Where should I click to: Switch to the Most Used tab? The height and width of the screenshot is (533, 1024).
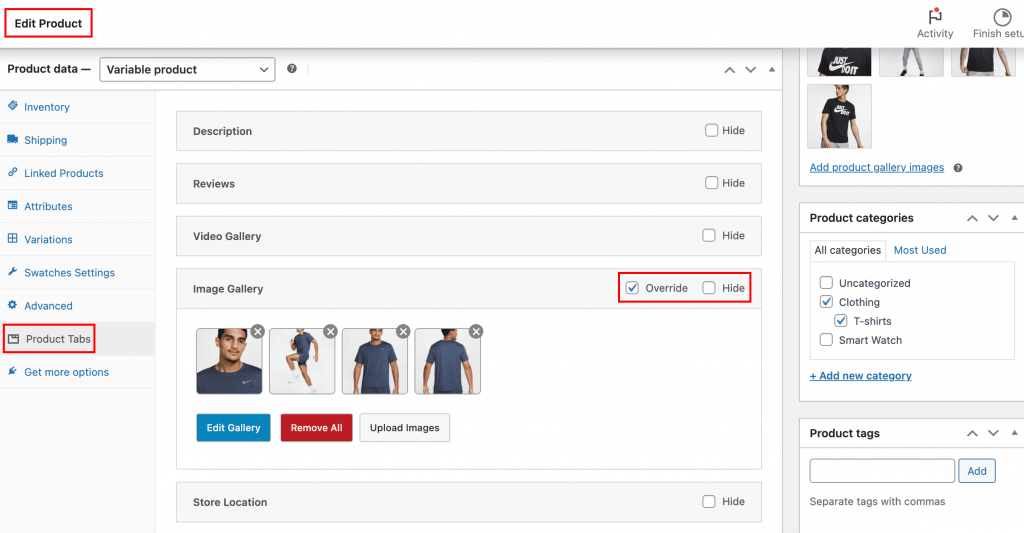coord(919,250)
